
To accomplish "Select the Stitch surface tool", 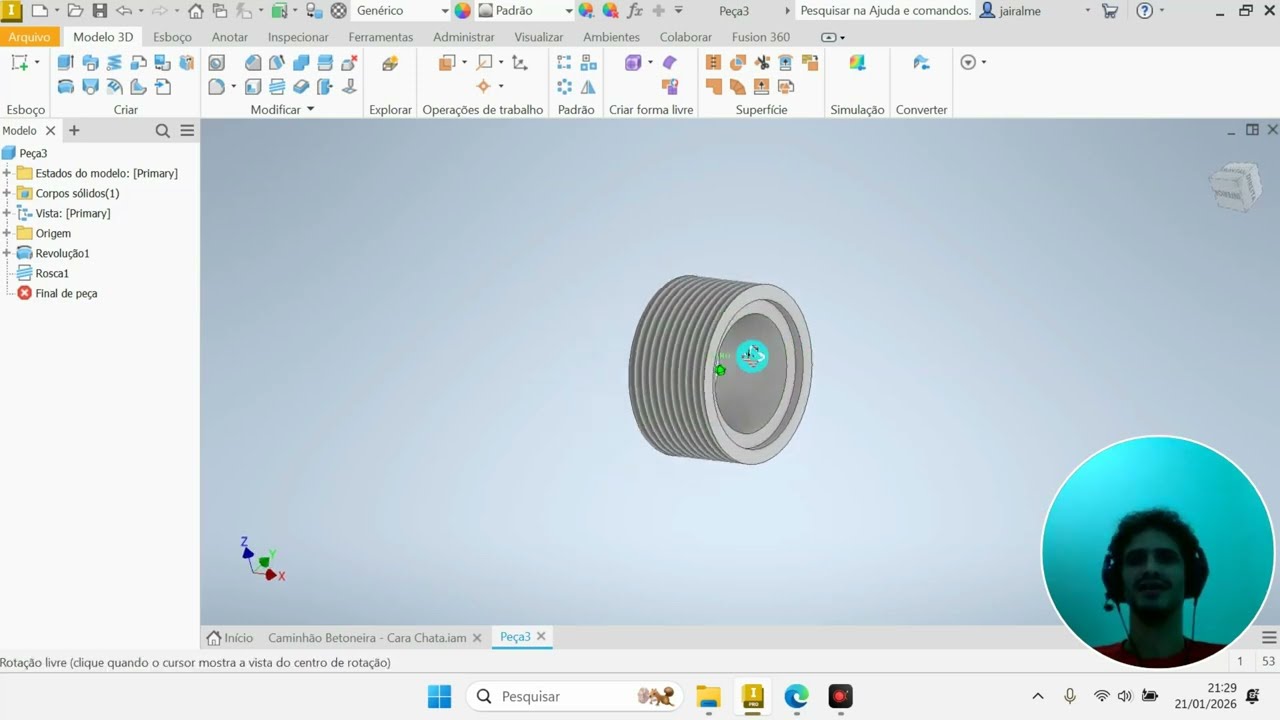I will 713,63.
